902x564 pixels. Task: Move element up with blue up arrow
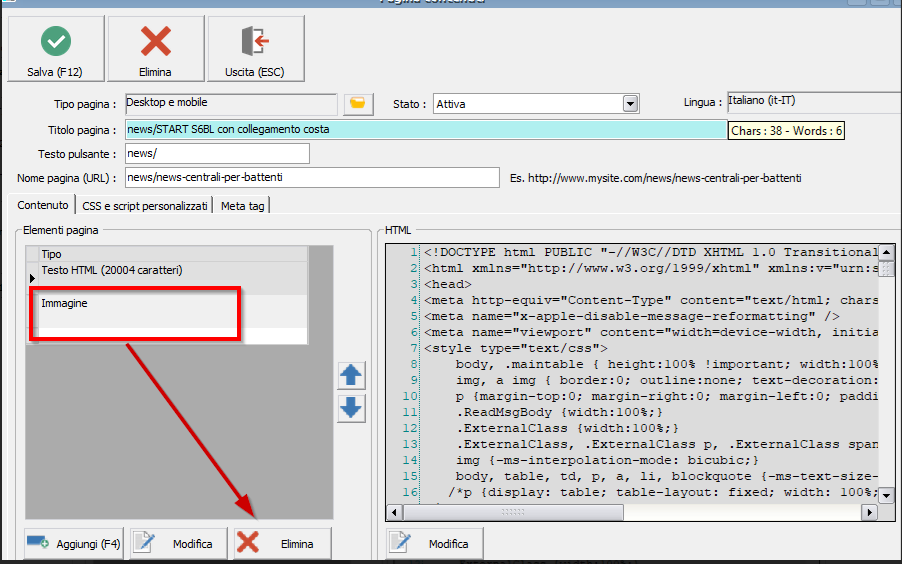click(351, 375)
